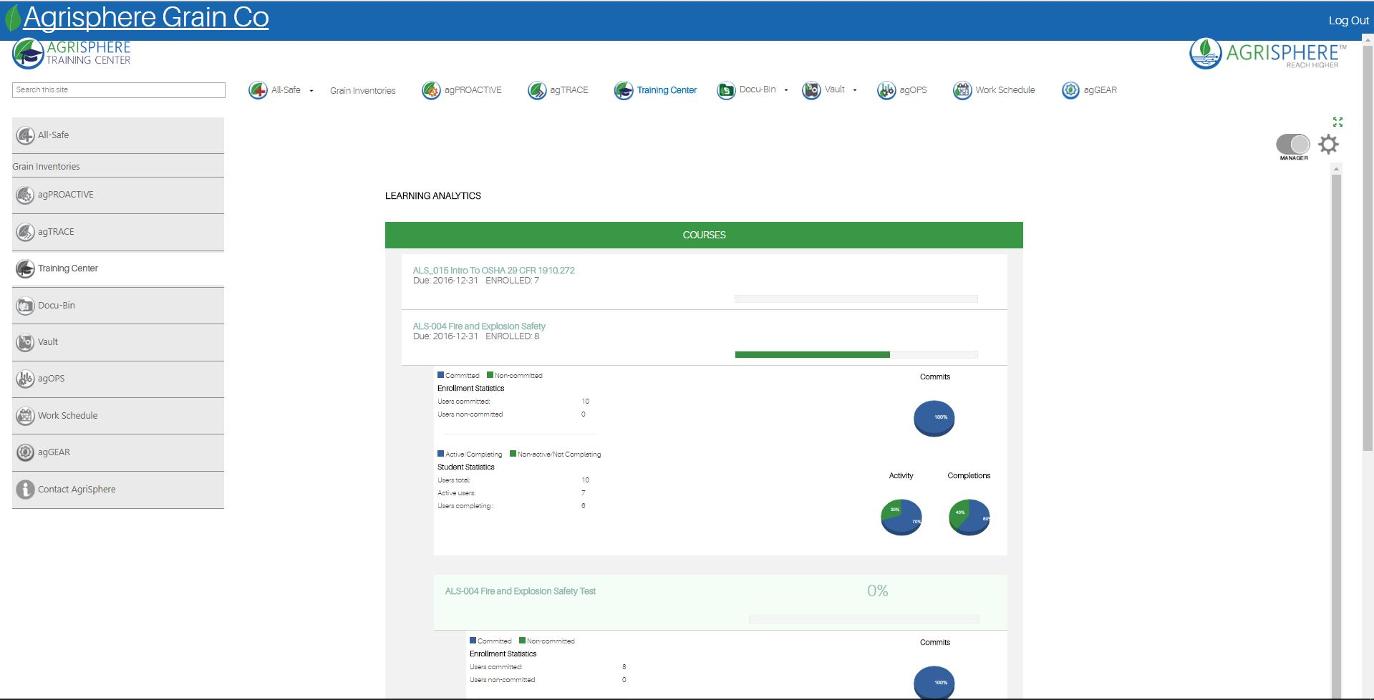The width and height of the screenshot is (1374, 700).
Task: Click the Docu-Bin icon in top navigation
Action: point(726,90)
